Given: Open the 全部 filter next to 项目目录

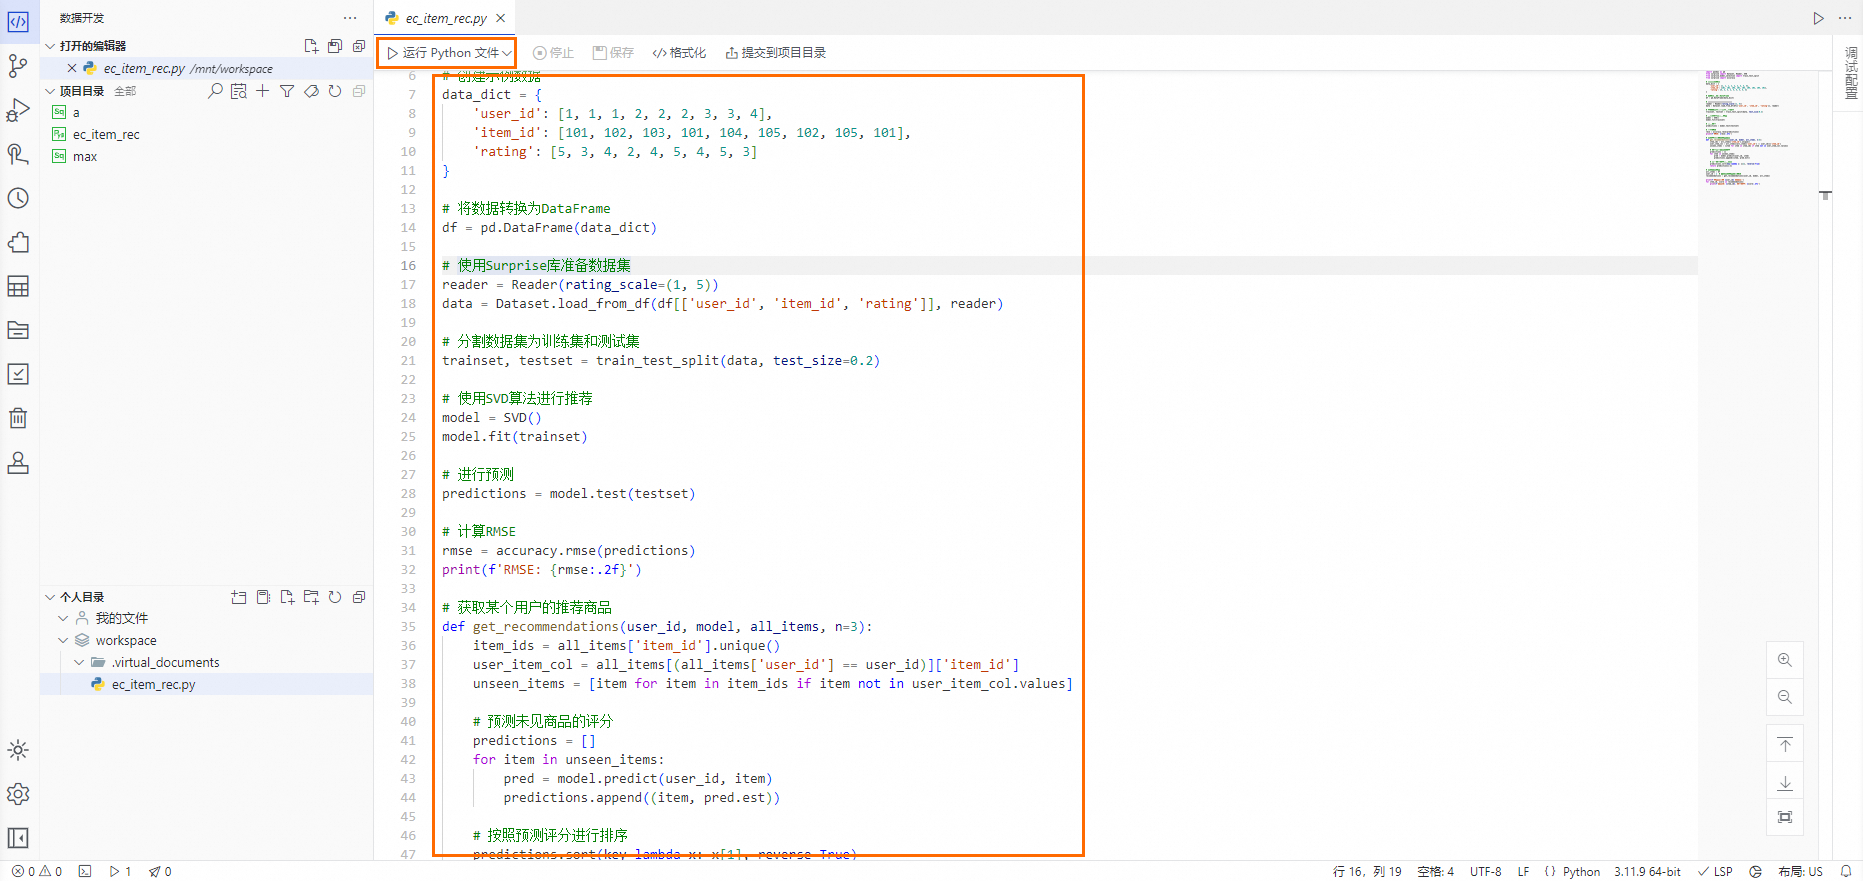Looking at the screenshot, I should [x=125, y=91].
